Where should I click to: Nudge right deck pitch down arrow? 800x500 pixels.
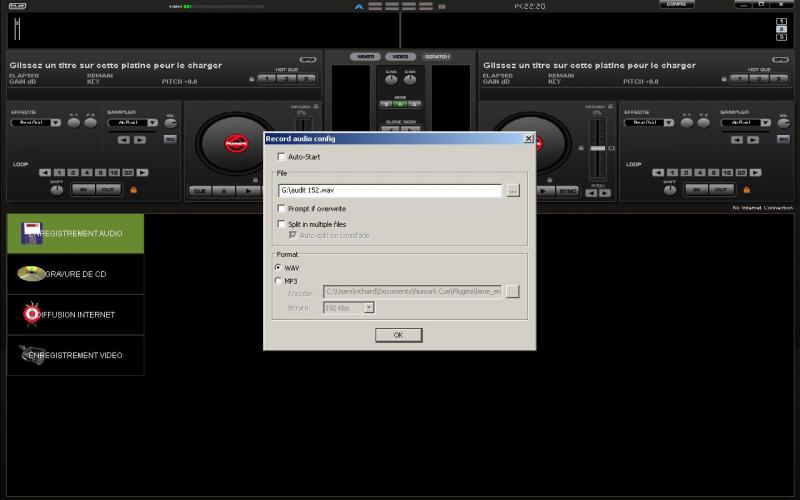point(591,193)
